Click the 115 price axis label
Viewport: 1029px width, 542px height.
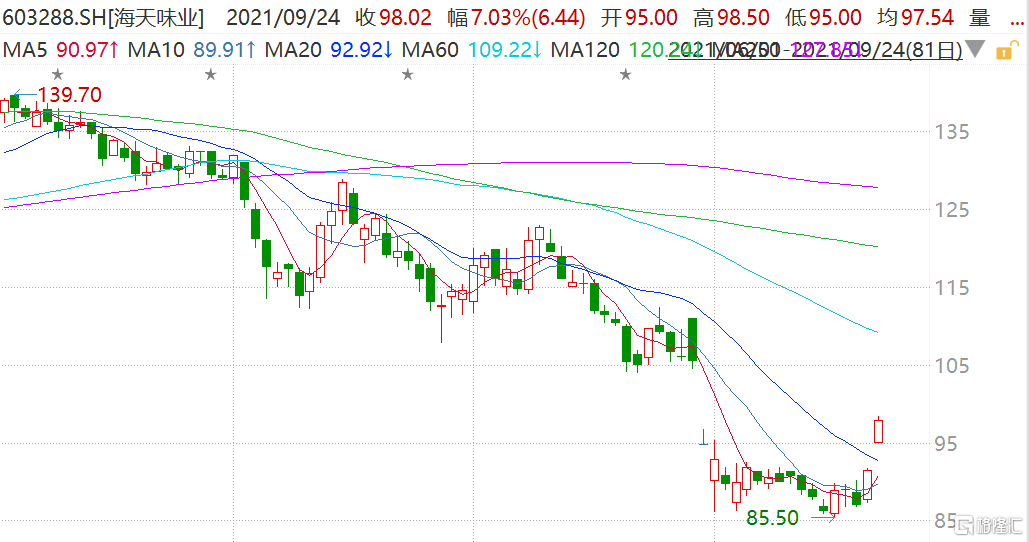[x=952, y=288]
